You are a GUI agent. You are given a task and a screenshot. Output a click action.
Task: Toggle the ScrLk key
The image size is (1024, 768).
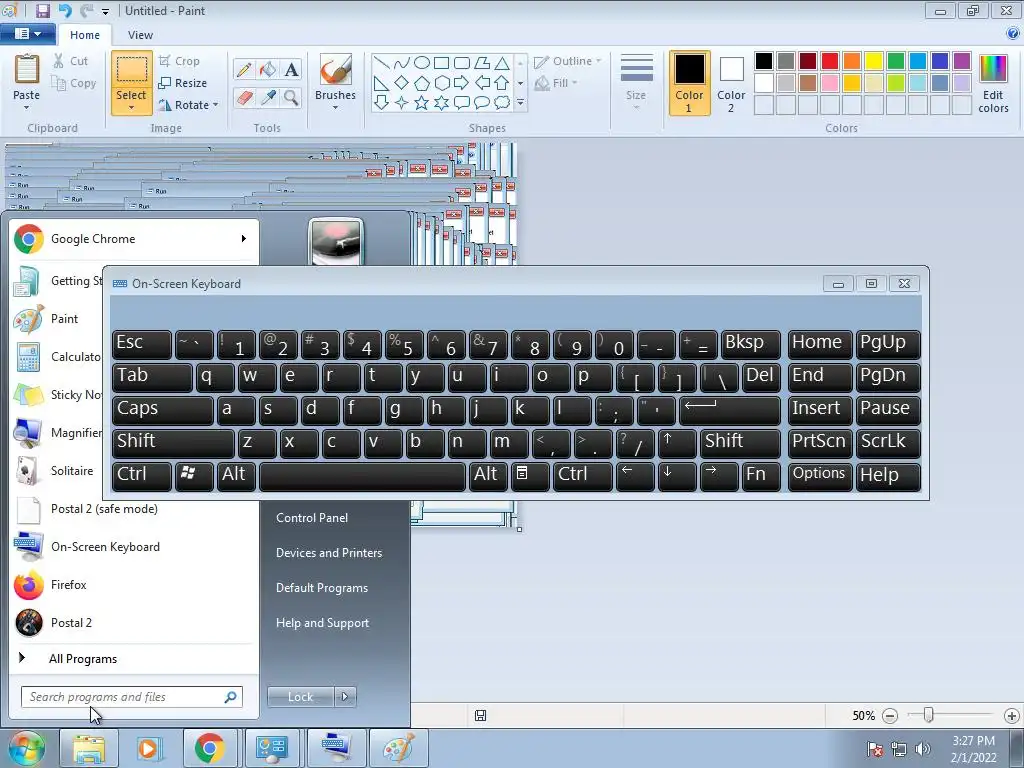[888, 442]
